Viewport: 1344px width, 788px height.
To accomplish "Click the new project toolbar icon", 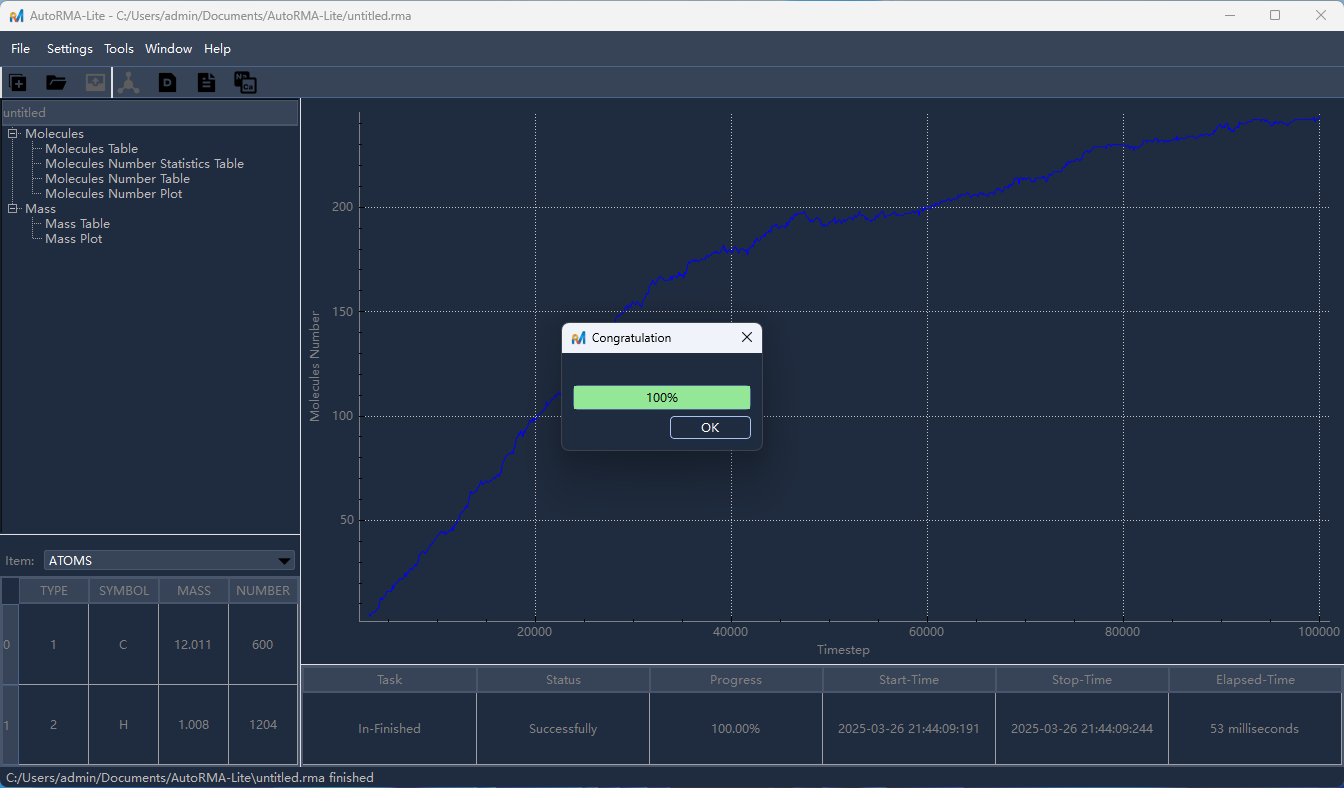I will 18,83.
